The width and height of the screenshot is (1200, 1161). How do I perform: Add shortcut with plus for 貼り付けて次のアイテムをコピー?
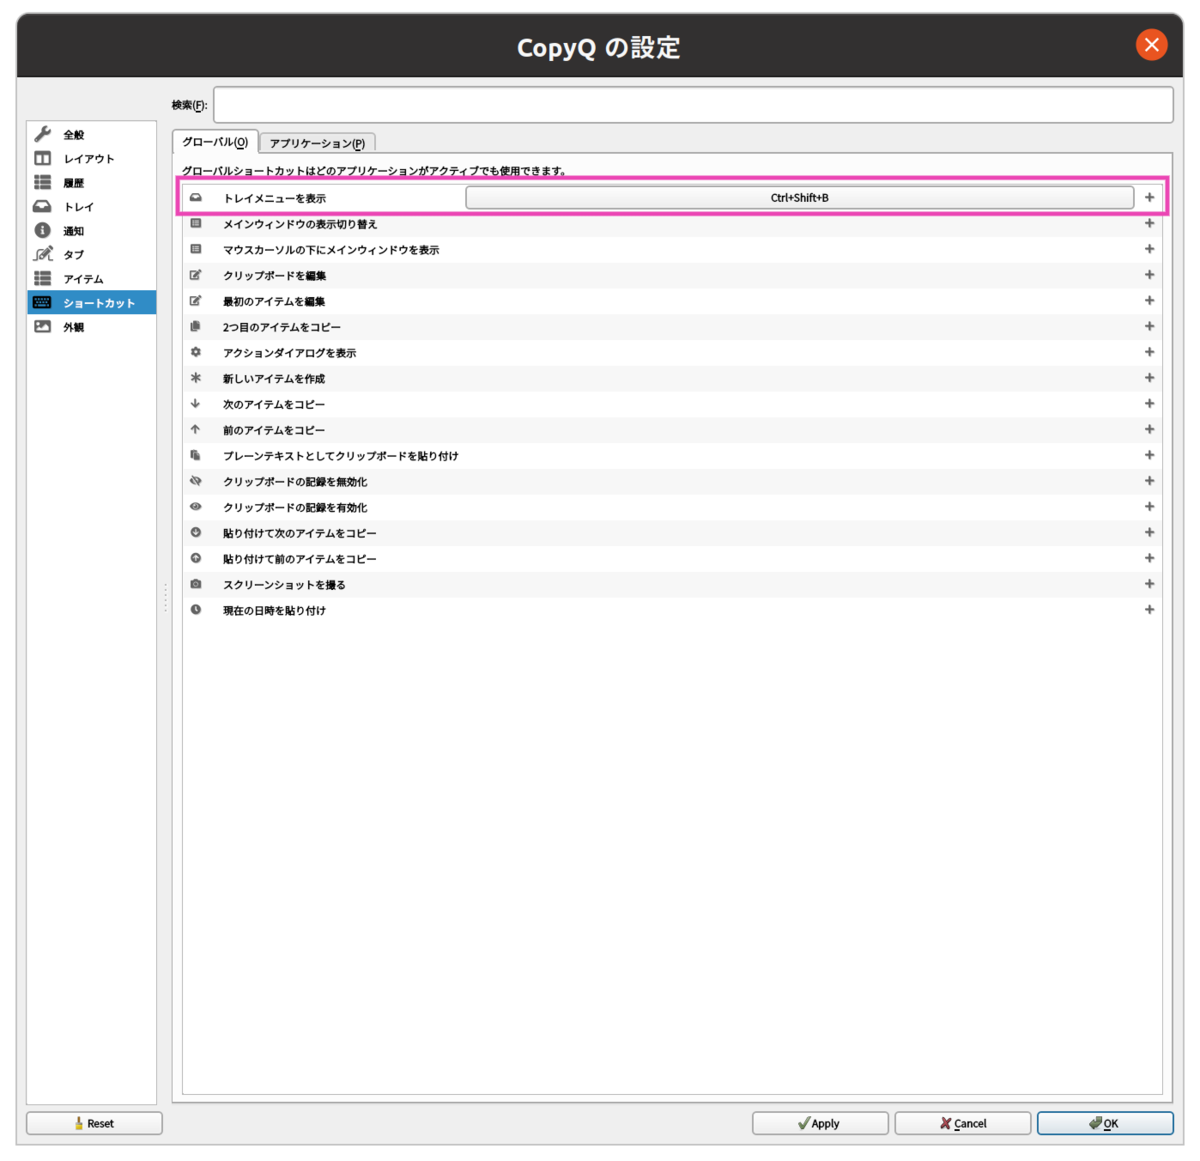[x=1149, y=533]
